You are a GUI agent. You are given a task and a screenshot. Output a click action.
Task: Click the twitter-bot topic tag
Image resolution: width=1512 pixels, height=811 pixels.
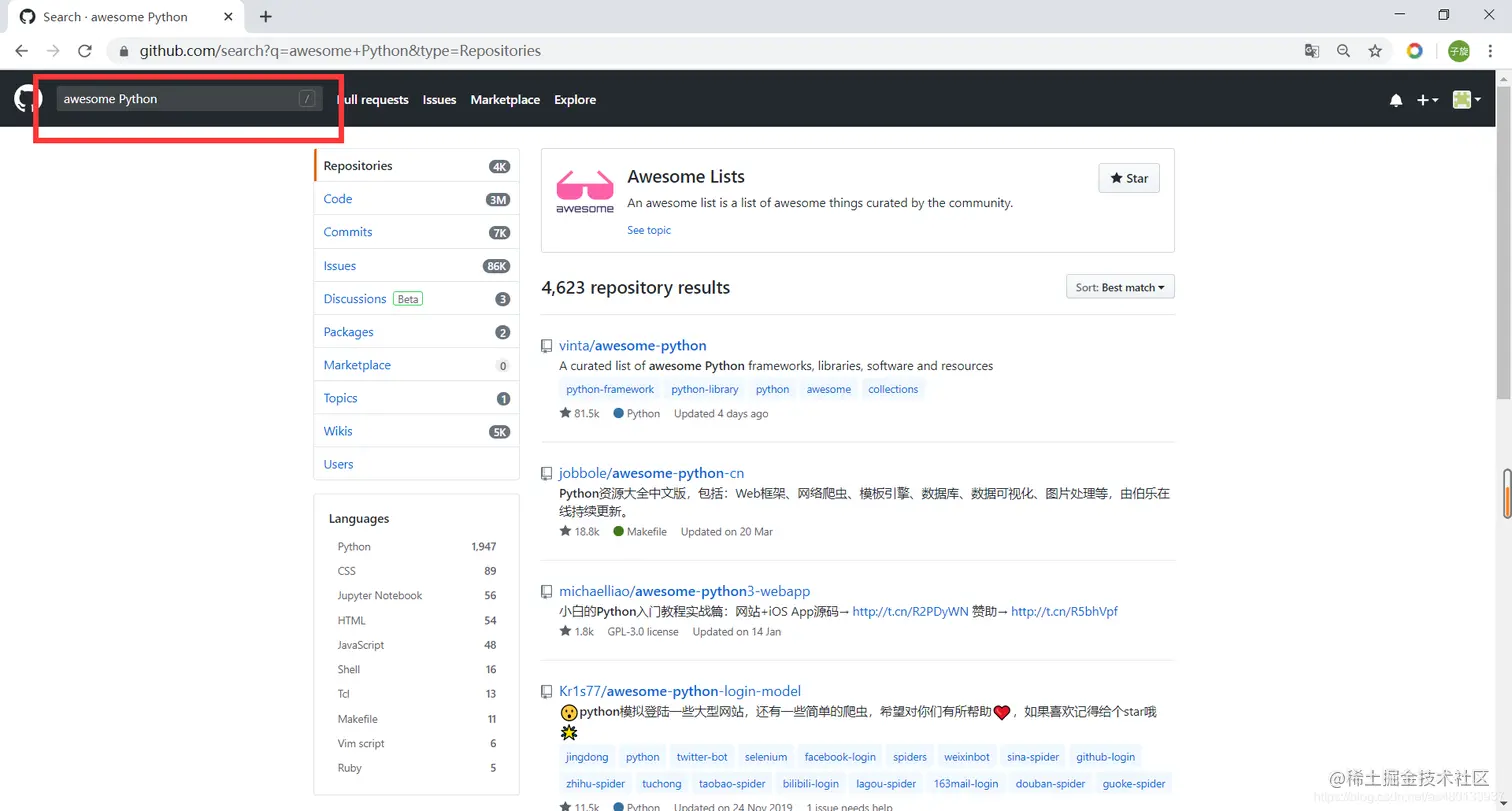click(x=702, y=758)
